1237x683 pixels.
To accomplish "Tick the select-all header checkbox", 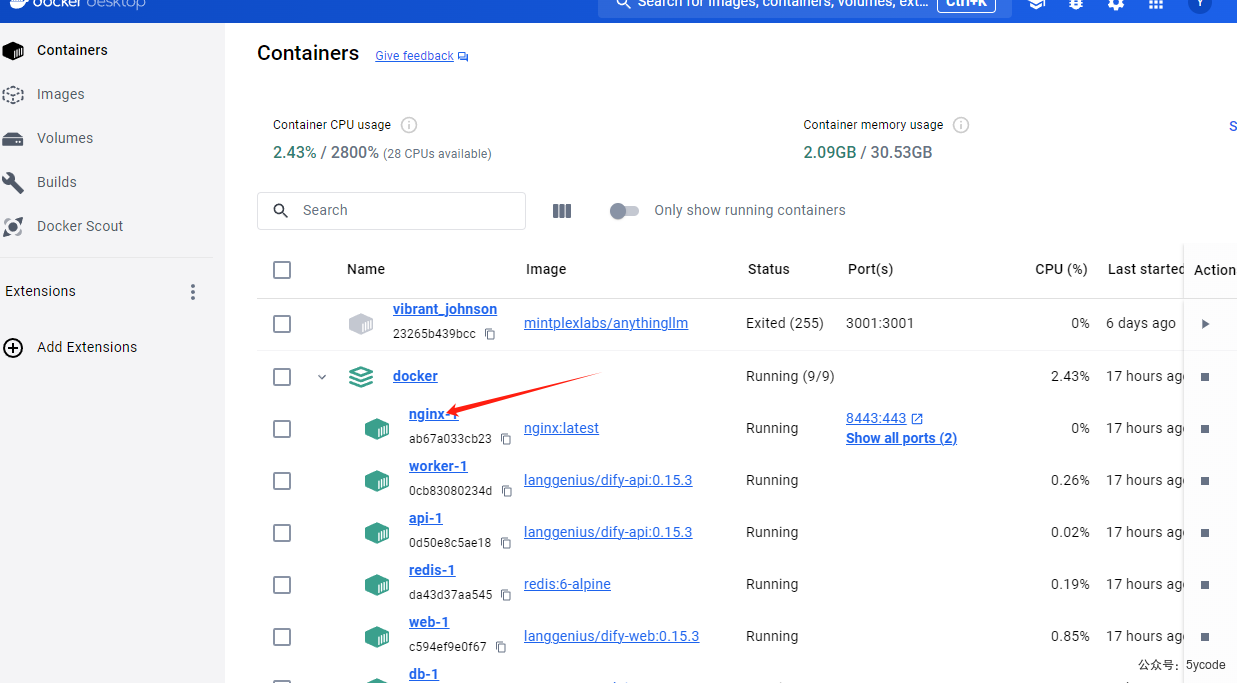I will coord(282,270).
